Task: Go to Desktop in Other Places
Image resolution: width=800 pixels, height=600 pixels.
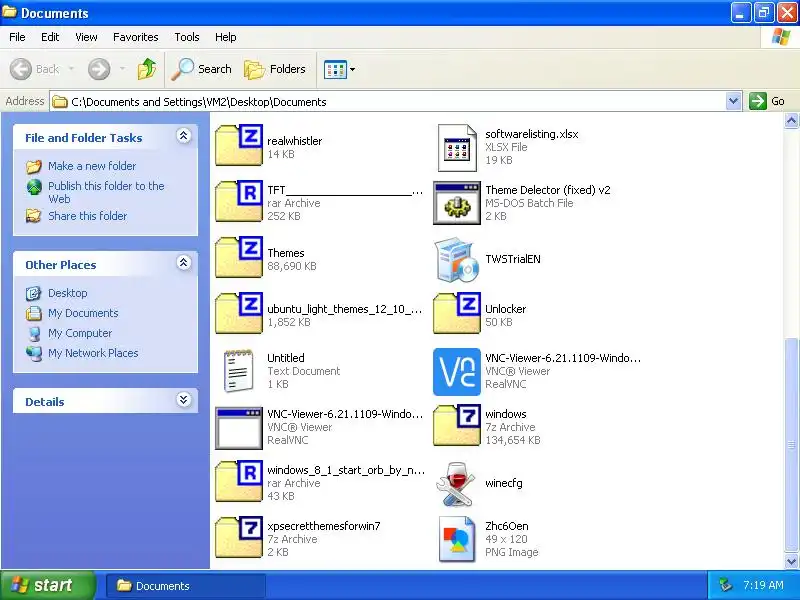Action: (67, 293)
